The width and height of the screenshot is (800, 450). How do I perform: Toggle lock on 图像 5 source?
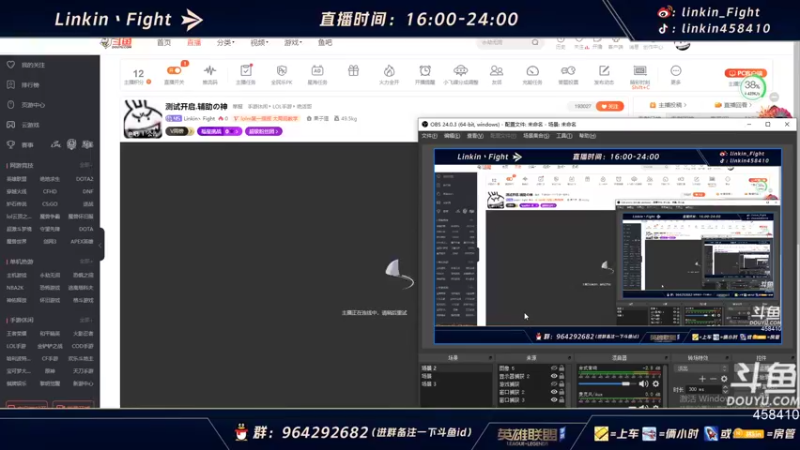[562, 368]
